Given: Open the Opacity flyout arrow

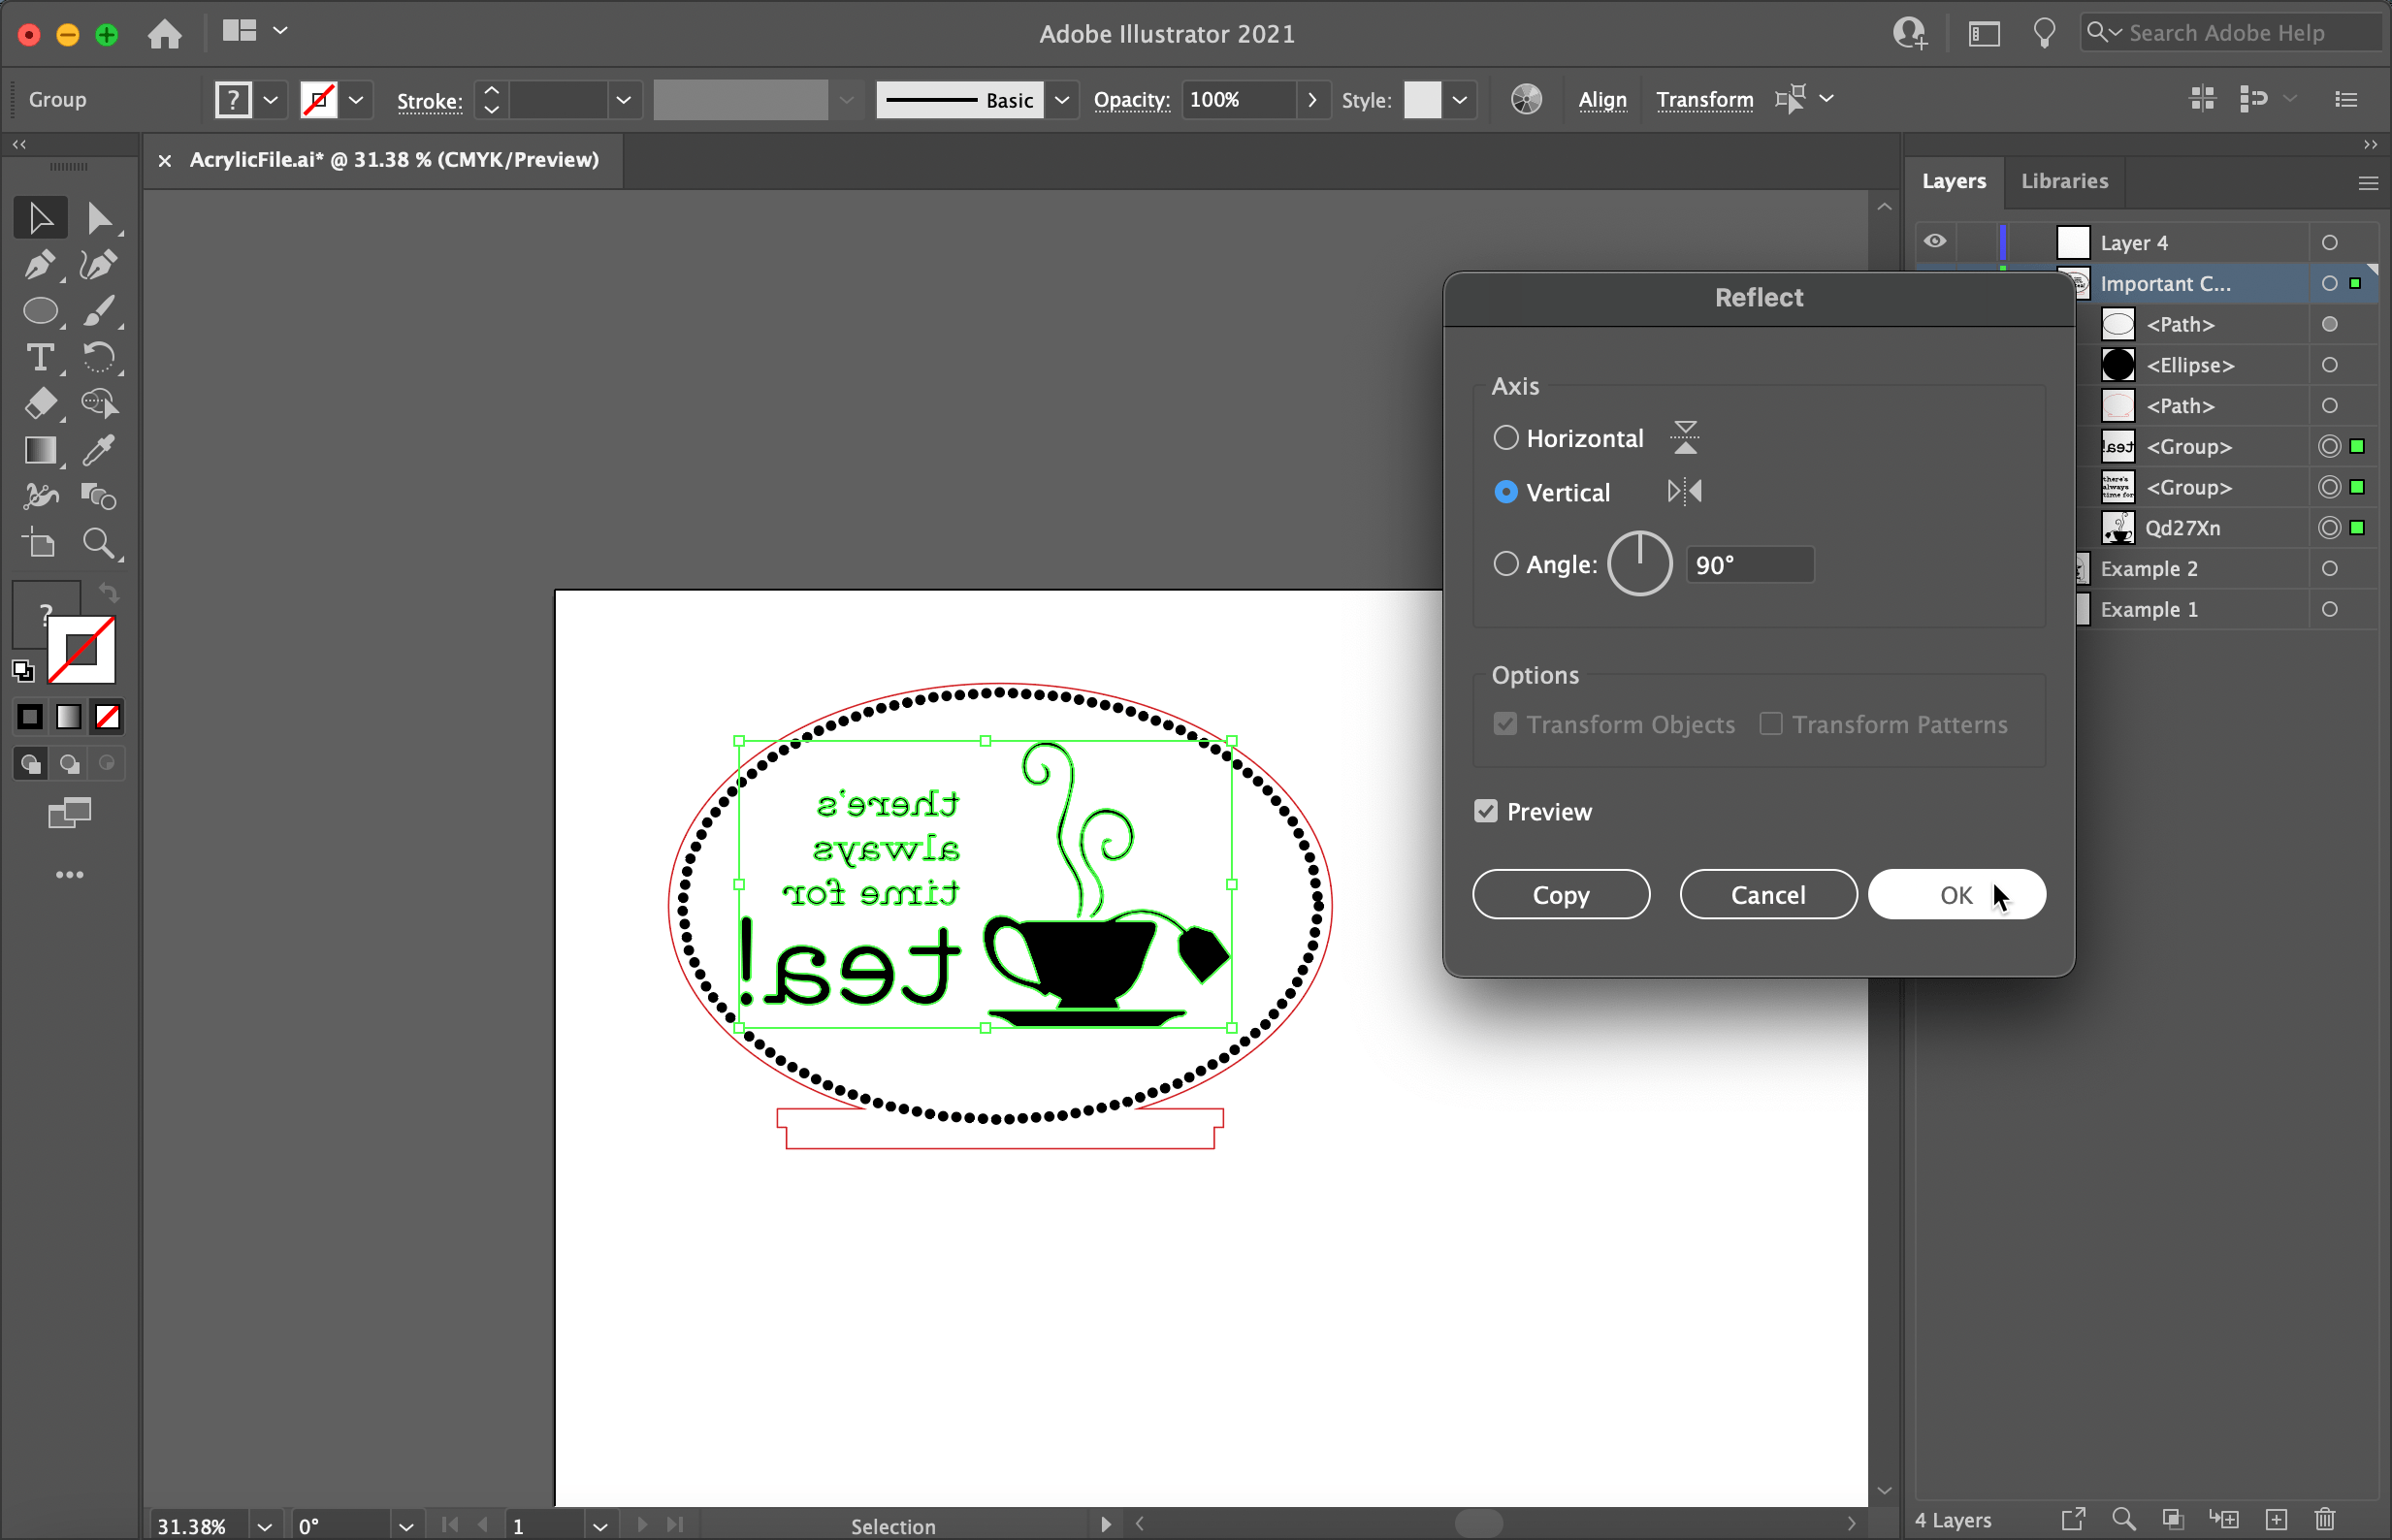Looking at the screenshot, I should 1312,99.
